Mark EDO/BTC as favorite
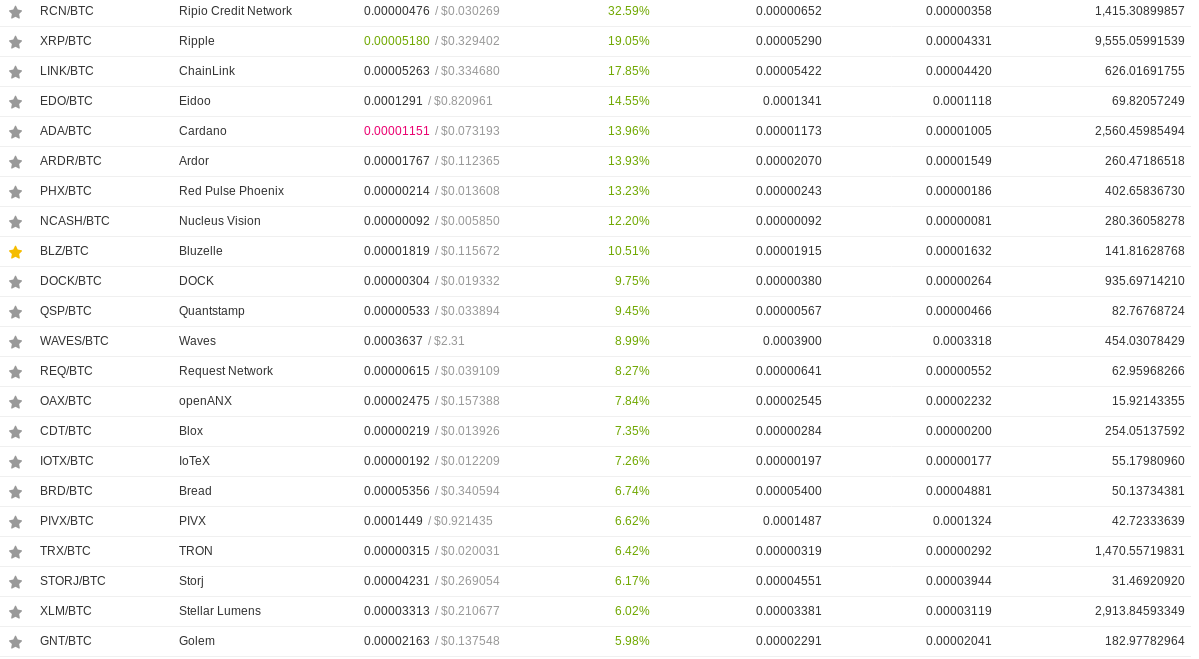 click(15, 102)
